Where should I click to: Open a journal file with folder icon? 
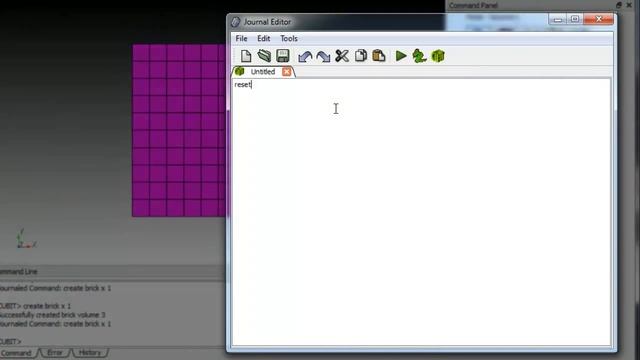[x=264, y=56]
